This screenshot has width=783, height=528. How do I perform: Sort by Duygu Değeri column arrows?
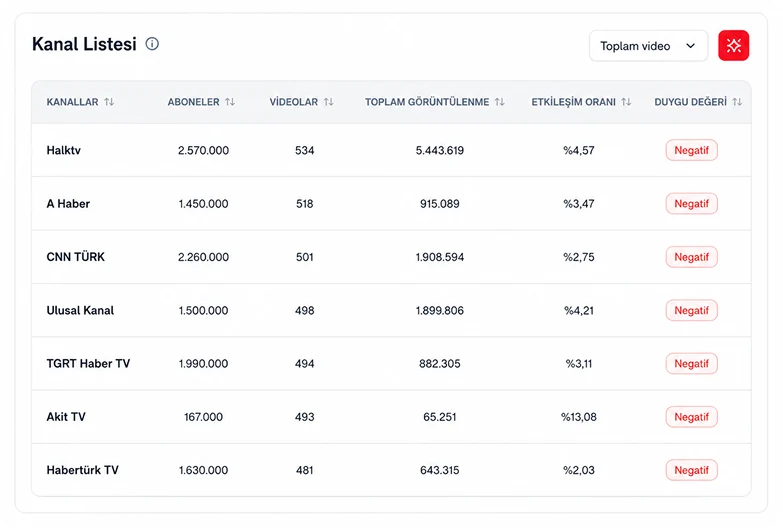[x=737, y=102]
